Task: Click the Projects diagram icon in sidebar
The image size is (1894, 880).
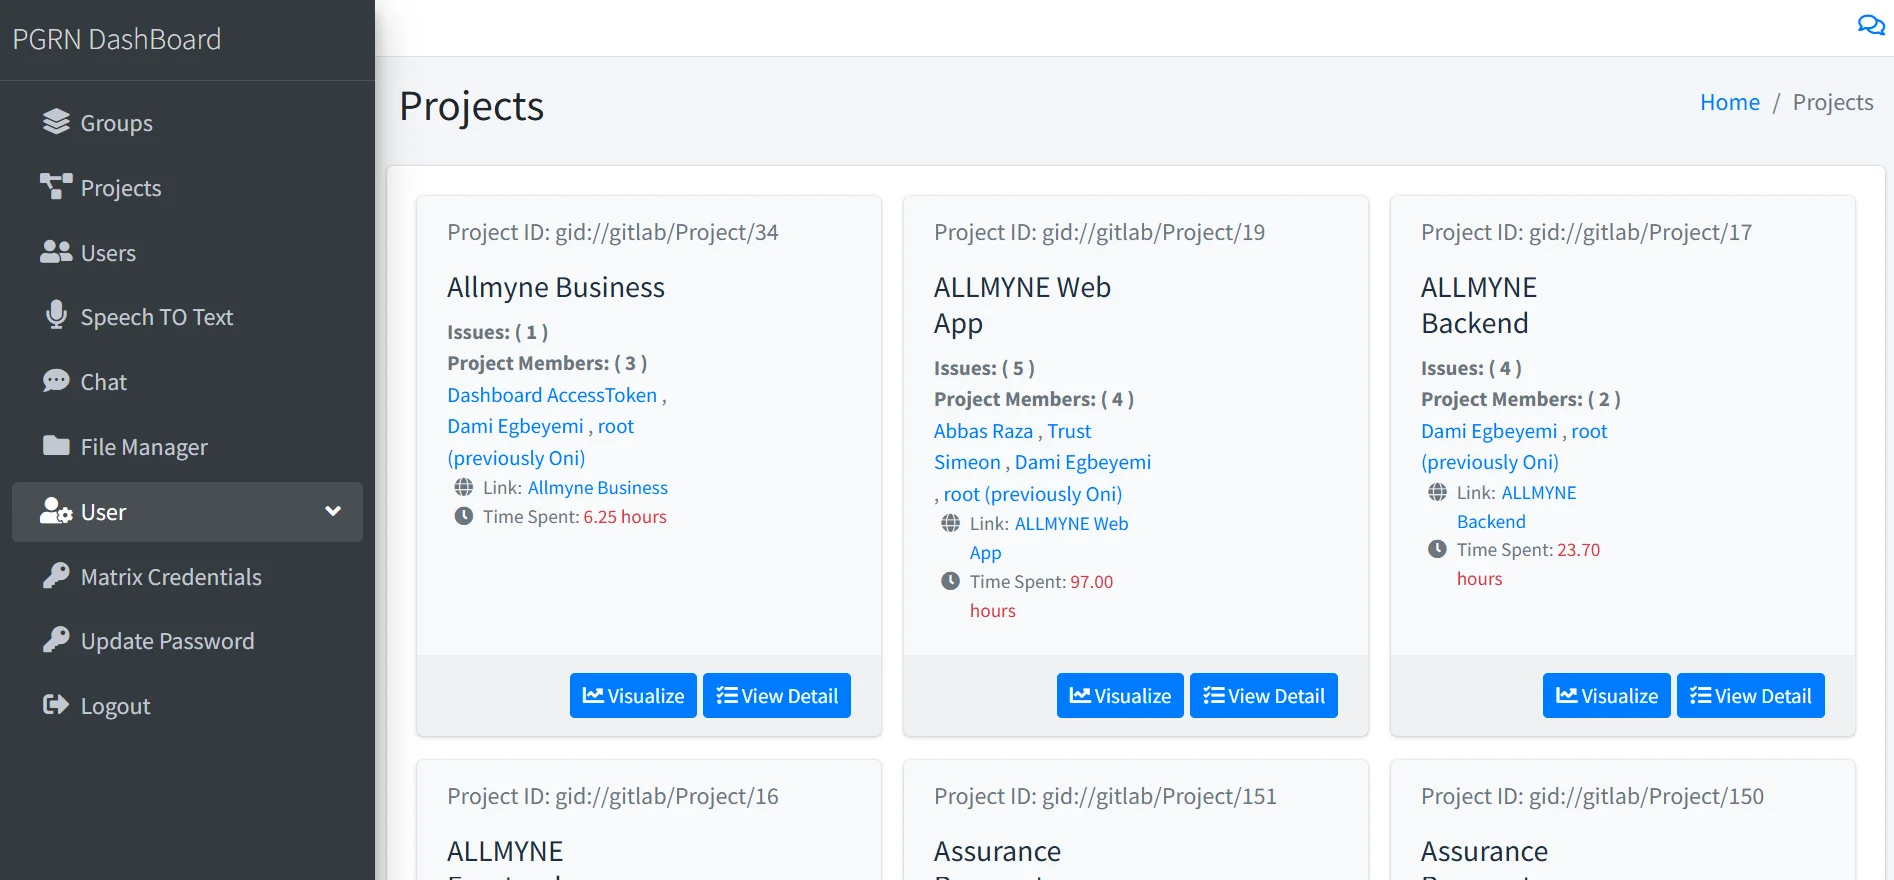Action: tap(56, 187)
